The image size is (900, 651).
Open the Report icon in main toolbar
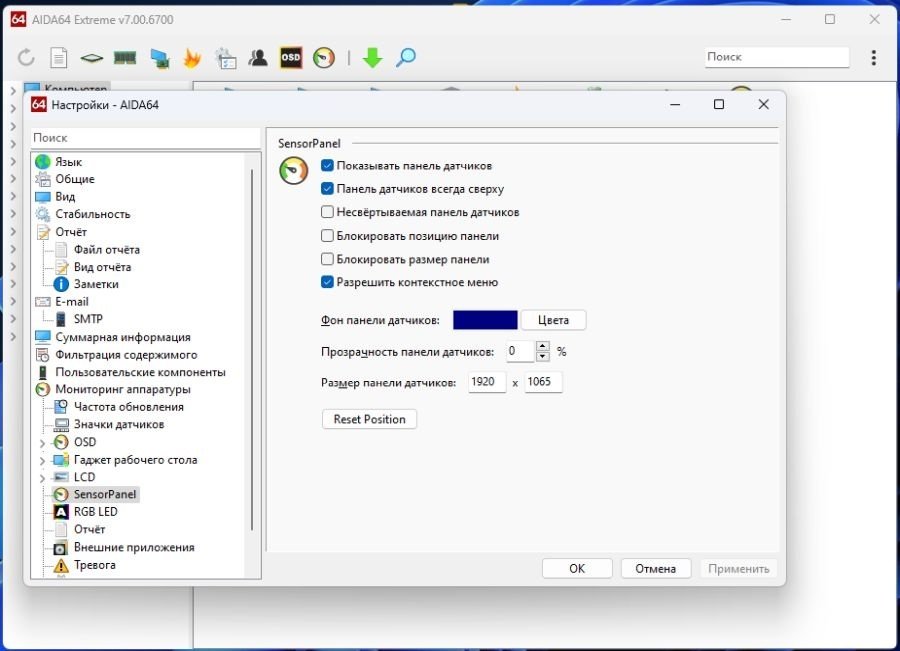coord(59,57)
